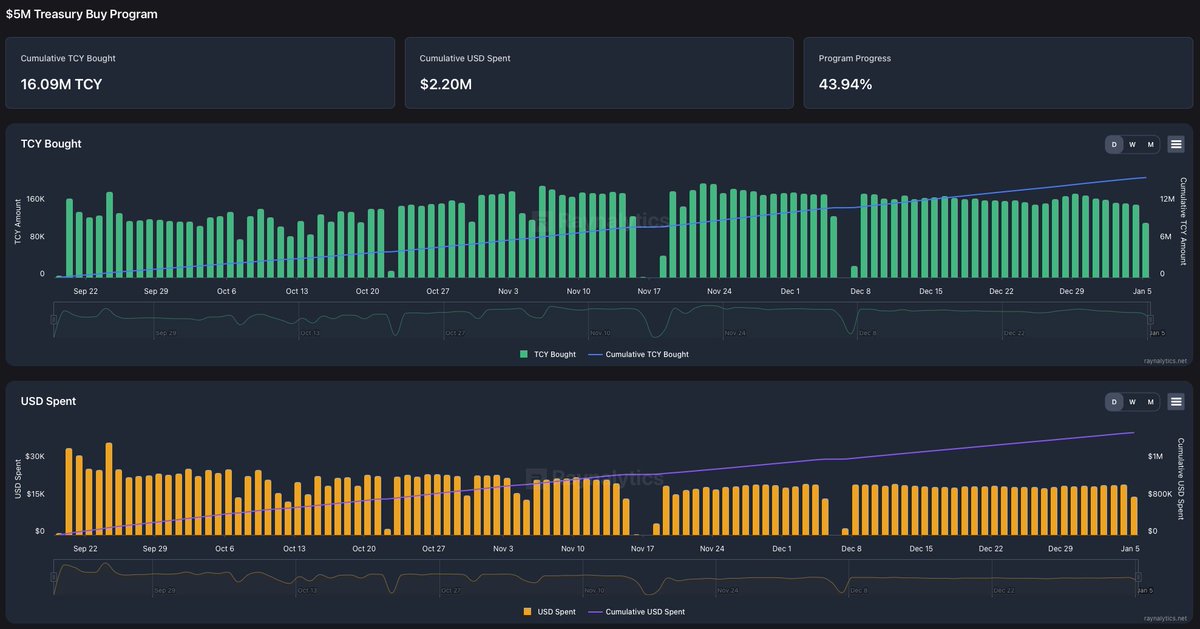Click the blue cumulative TCY line end point
Image resolution: width=1200 pixels, height=629 pixels.
(1145, 178)
